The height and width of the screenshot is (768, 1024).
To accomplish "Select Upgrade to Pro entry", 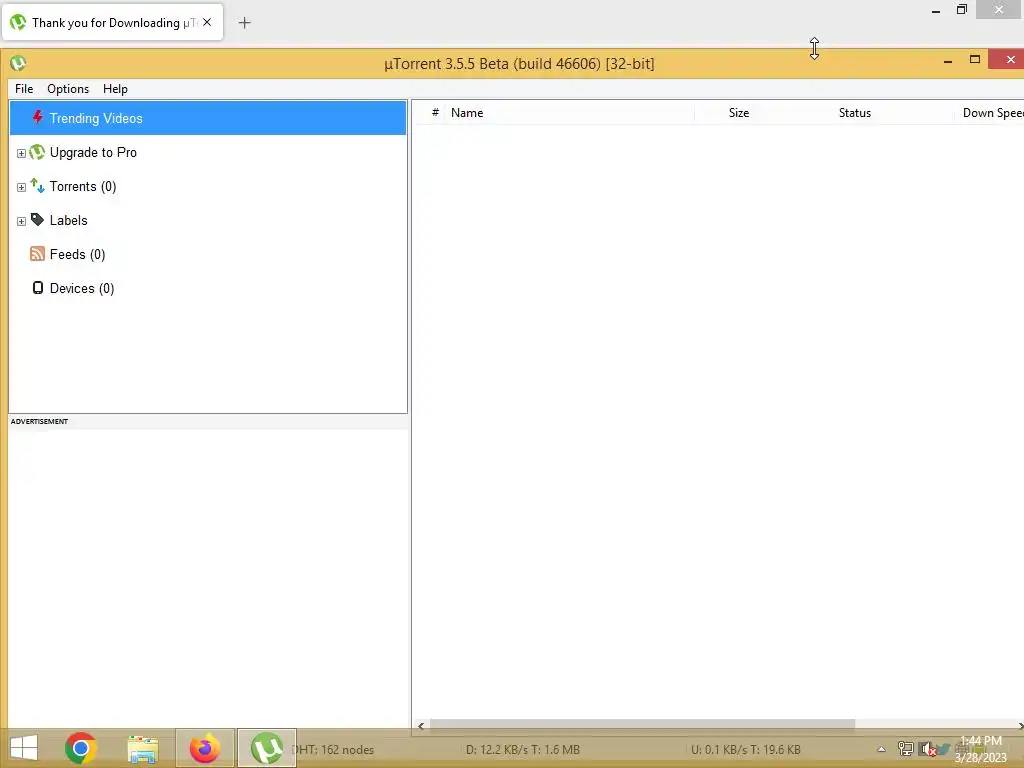I will pyautogui.click(x=93, y=152).
